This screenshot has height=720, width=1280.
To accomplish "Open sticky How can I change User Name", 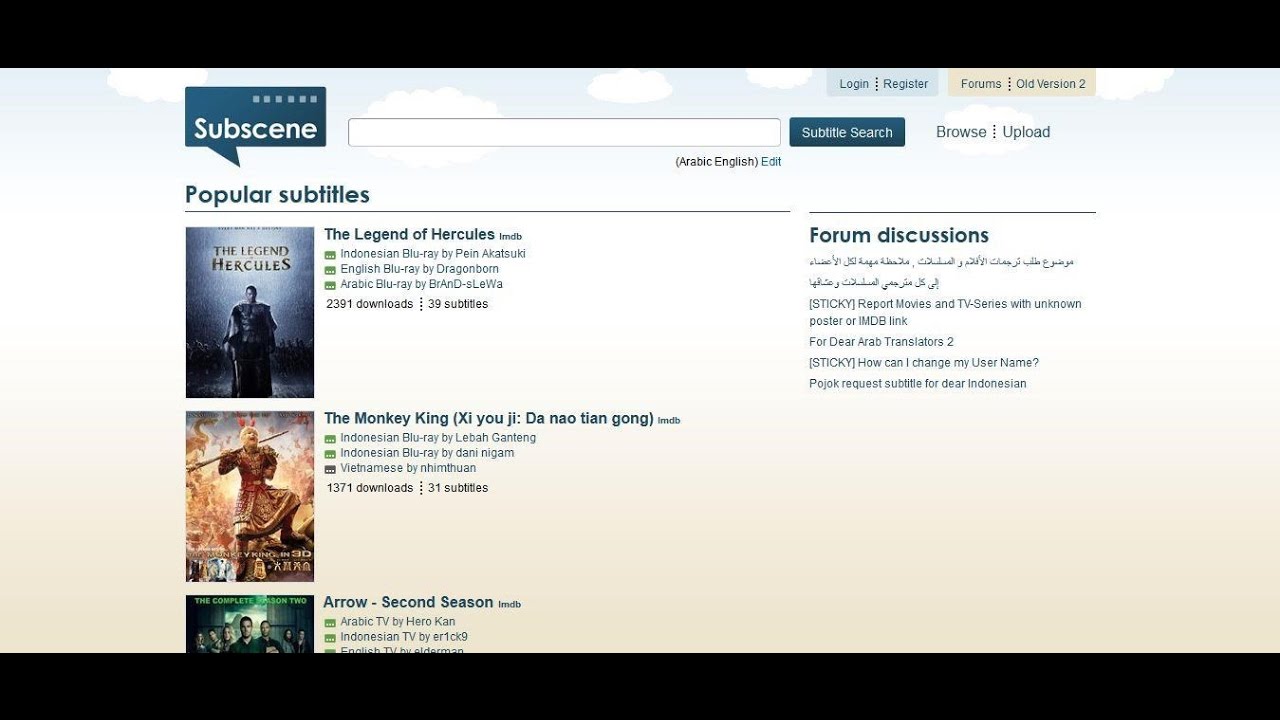I will pos(924,363).
